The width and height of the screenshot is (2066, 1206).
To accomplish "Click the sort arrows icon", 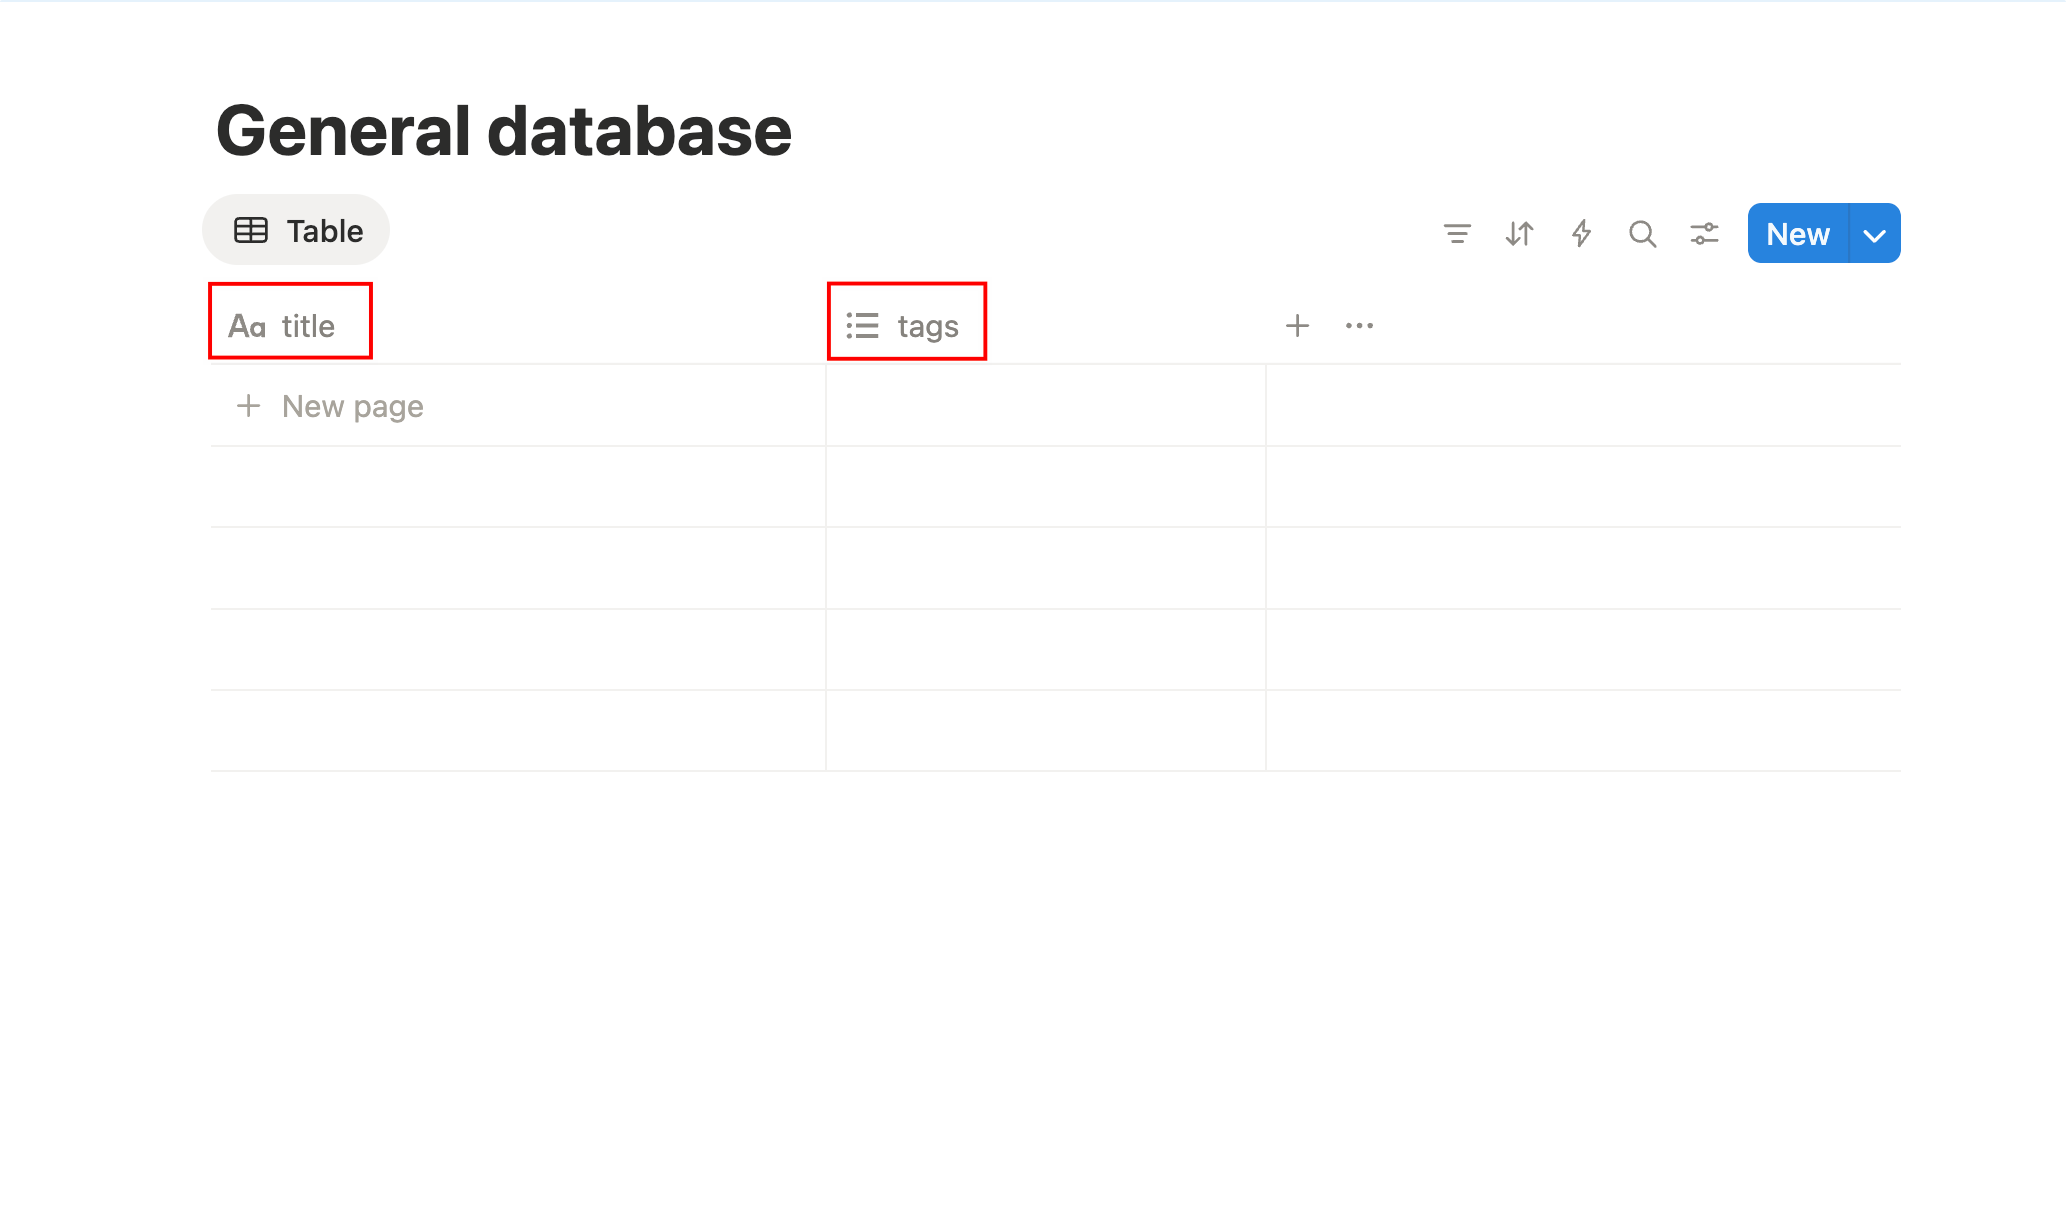I will pyautogui.click(x=1519, y=234).
